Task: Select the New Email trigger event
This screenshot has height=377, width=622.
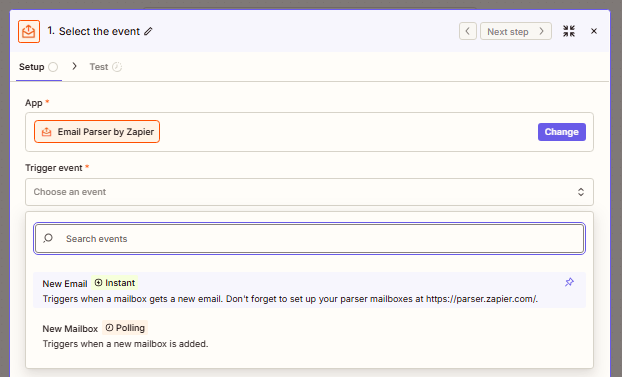Action: pyautogui.click(x=309, y=290)
